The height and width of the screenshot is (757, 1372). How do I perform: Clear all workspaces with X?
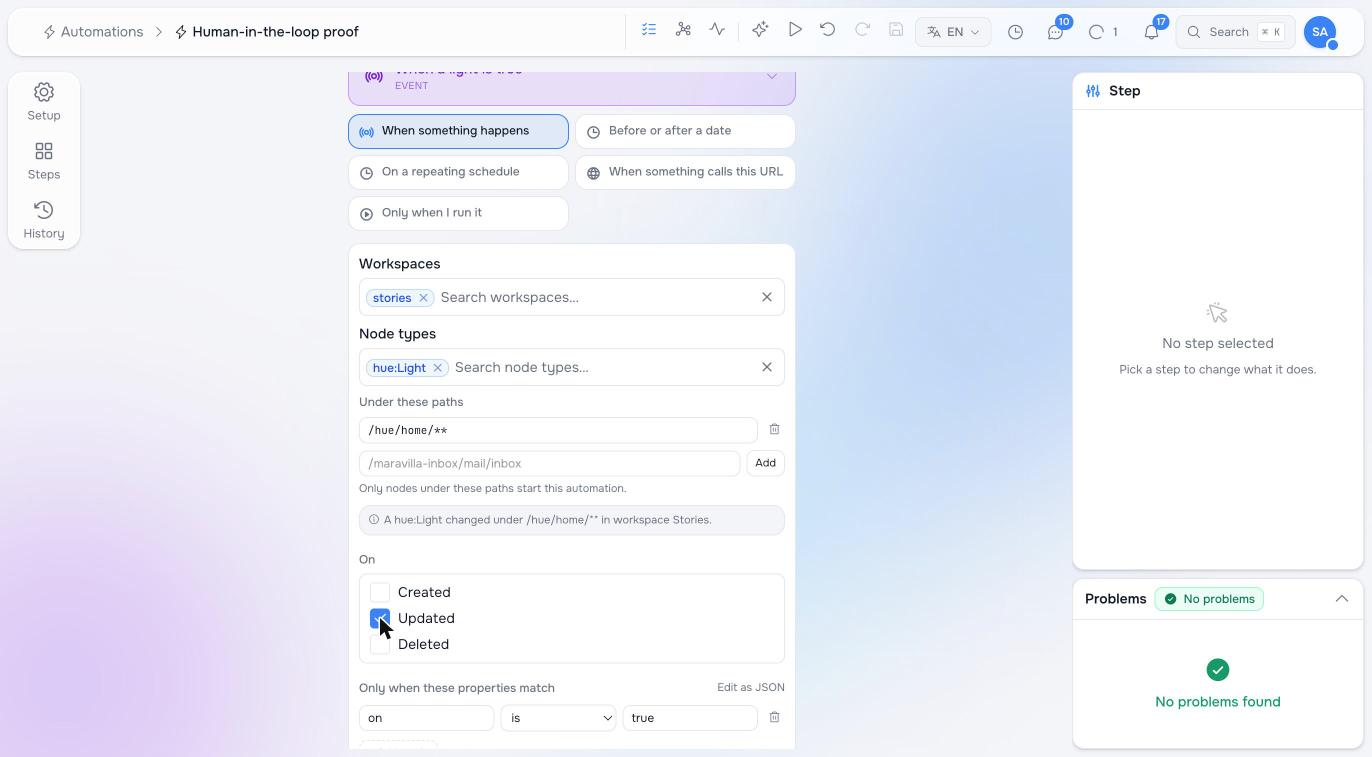[x=767, y=297]
